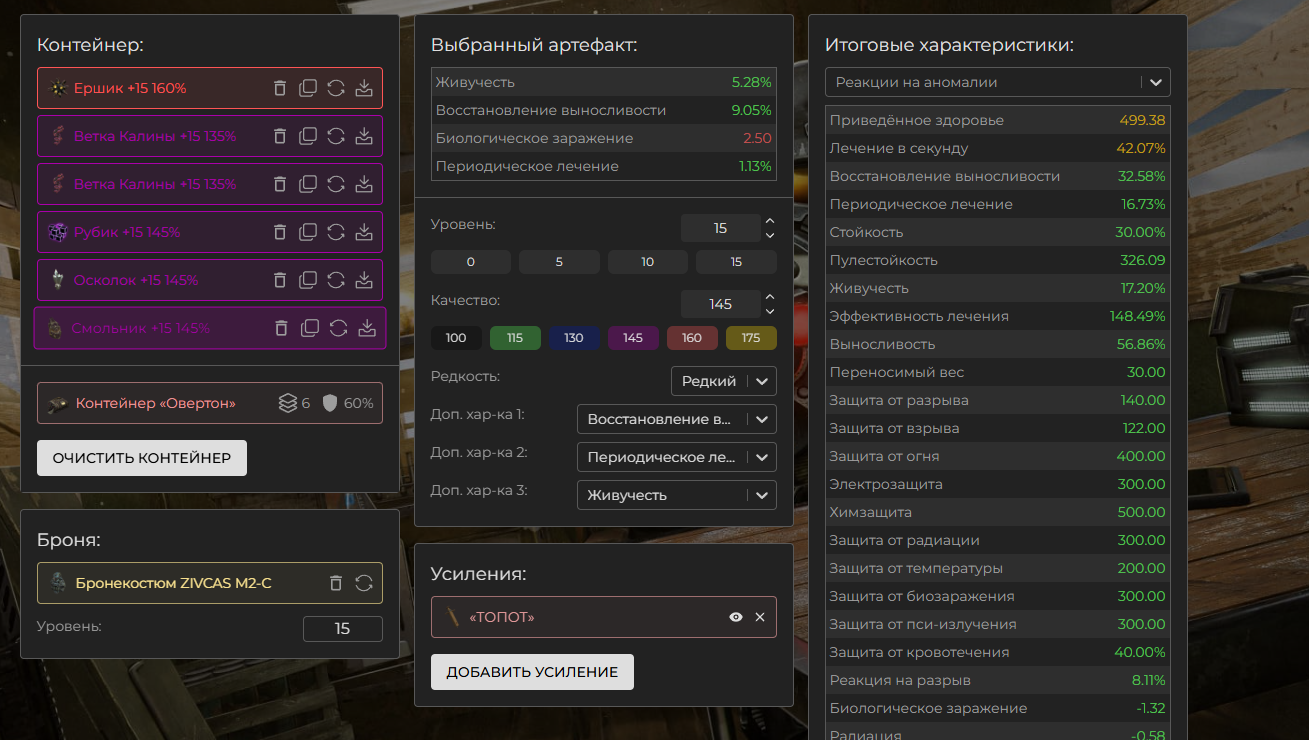The height and width of the screenshot is (740, 1309).
Task: Click the armor Уровень input field
Action: click(x=342, y=629)
